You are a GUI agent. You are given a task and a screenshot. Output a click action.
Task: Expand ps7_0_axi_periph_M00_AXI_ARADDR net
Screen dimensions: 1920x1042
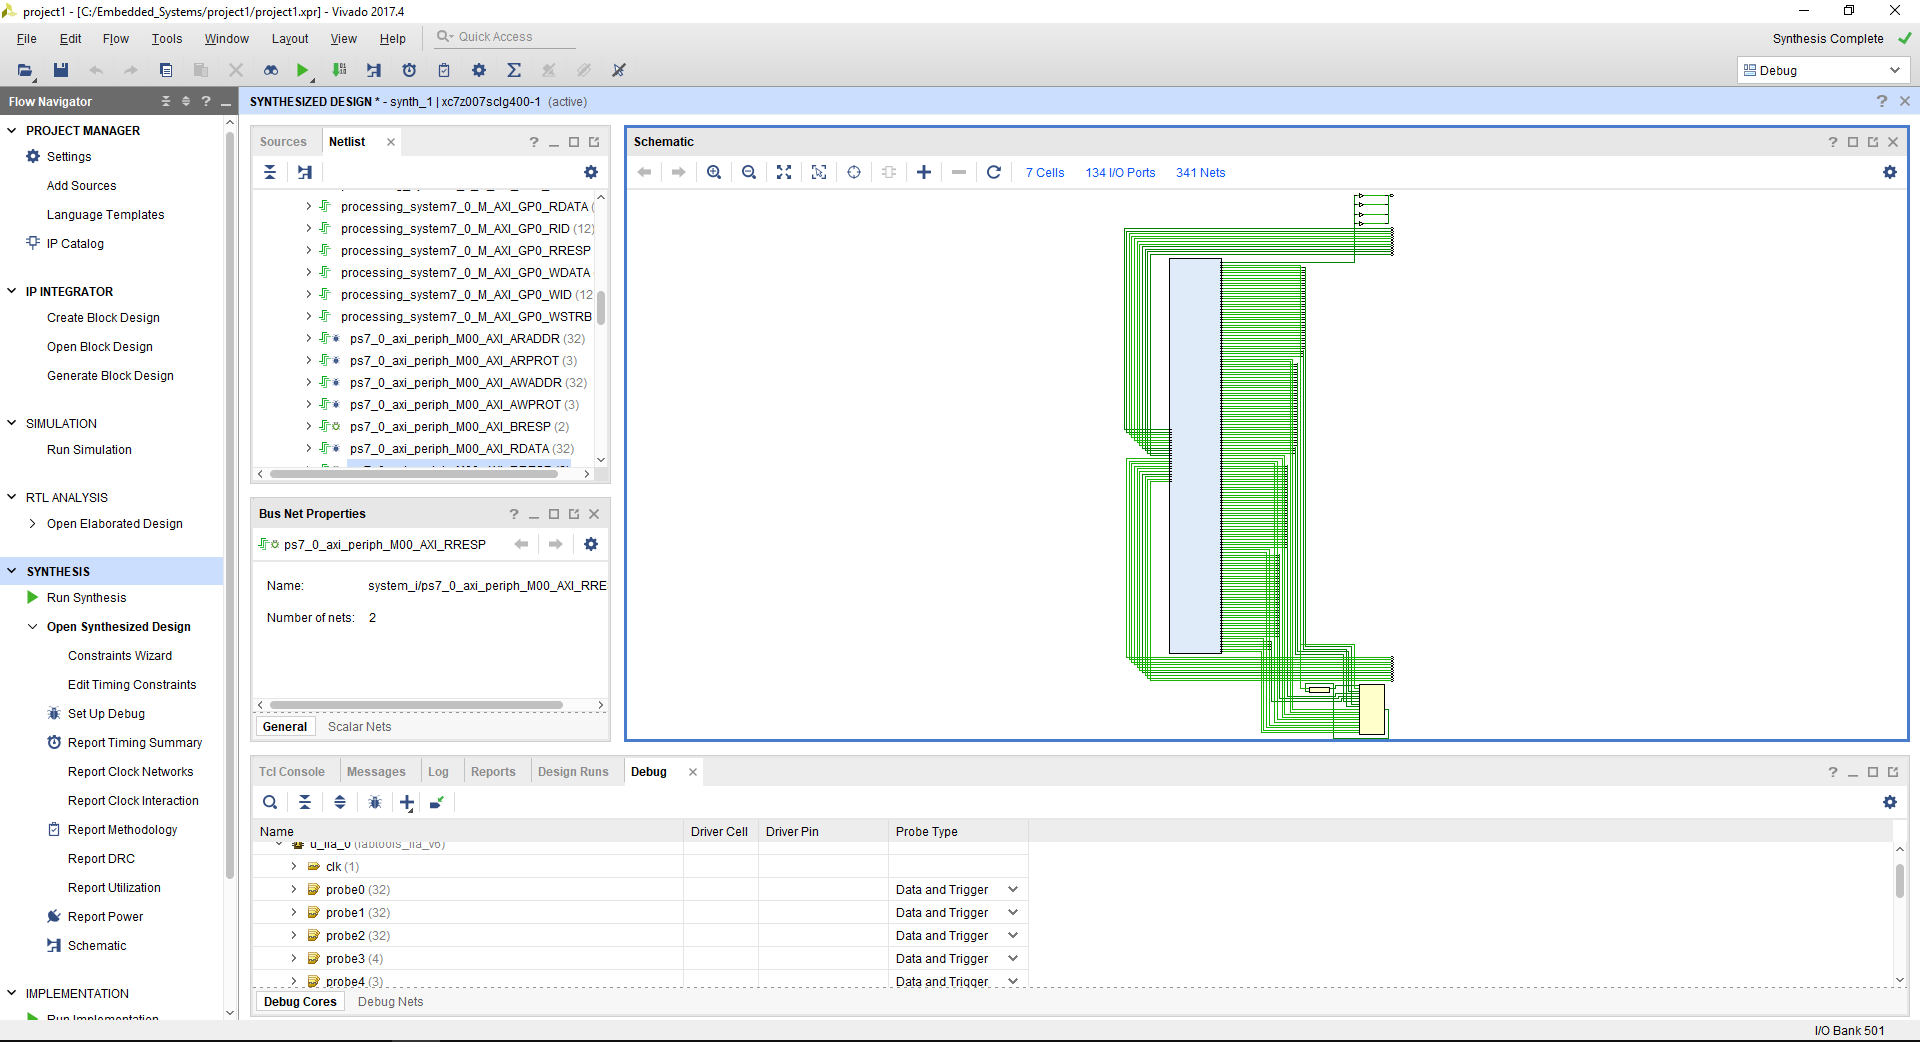point(308,338)
